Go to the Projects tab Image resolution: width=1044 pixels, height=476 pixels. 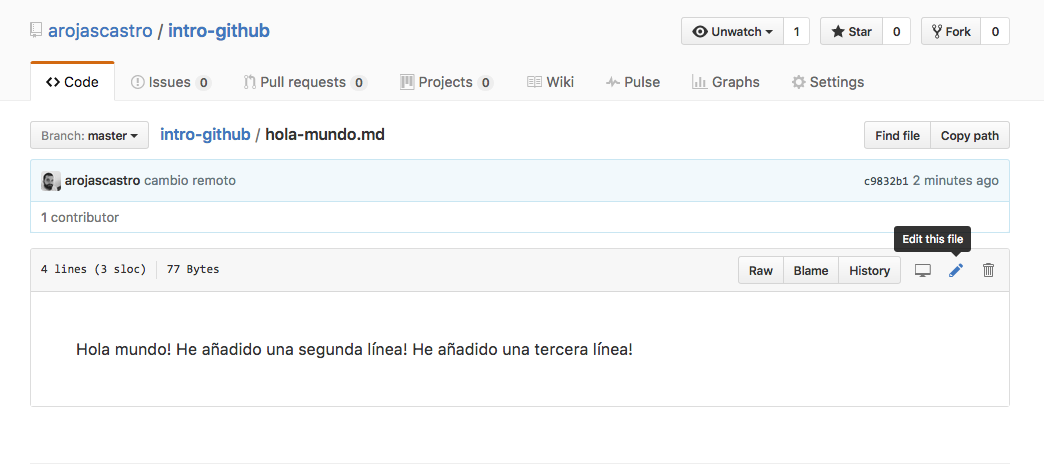tap(446, 82)
